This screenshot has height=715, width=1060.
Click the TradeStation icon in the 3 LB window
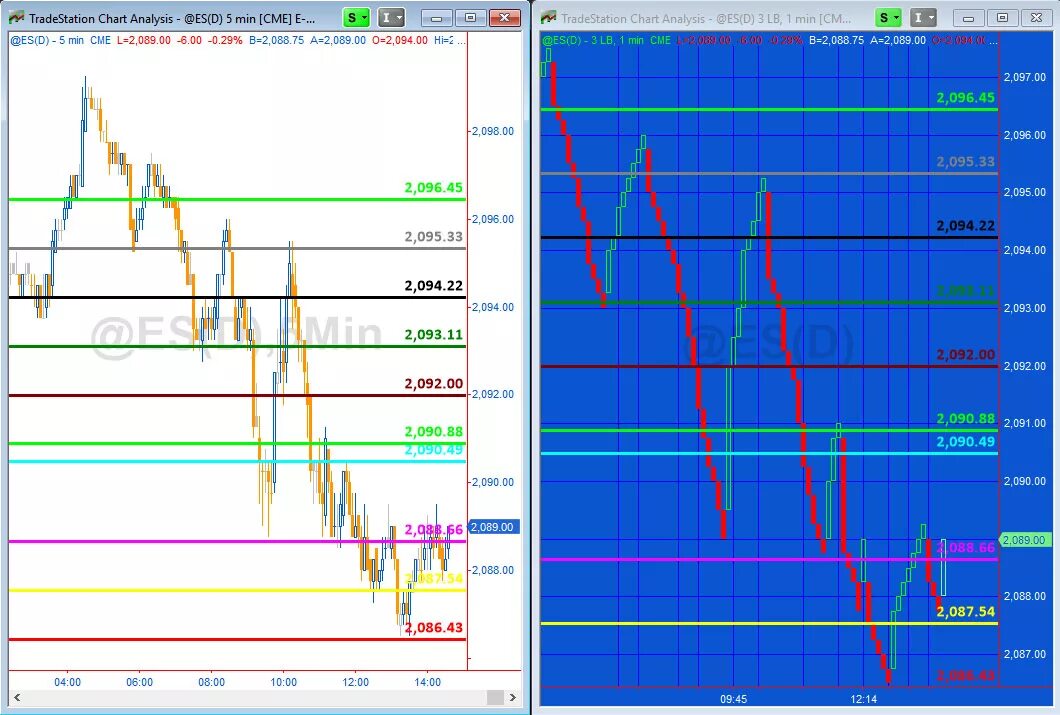(548, 18)
